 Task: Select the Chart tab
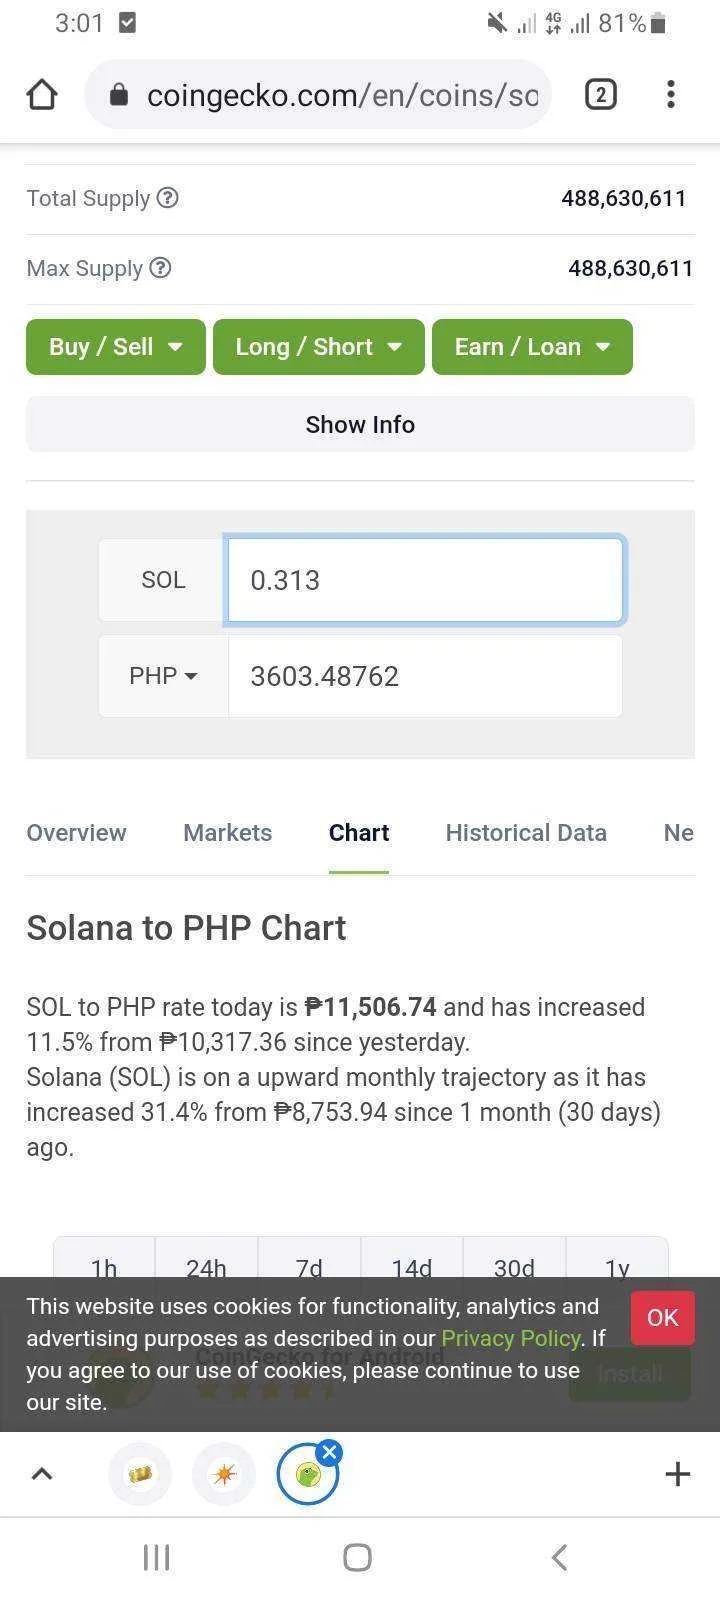click(x=359, y=833)
